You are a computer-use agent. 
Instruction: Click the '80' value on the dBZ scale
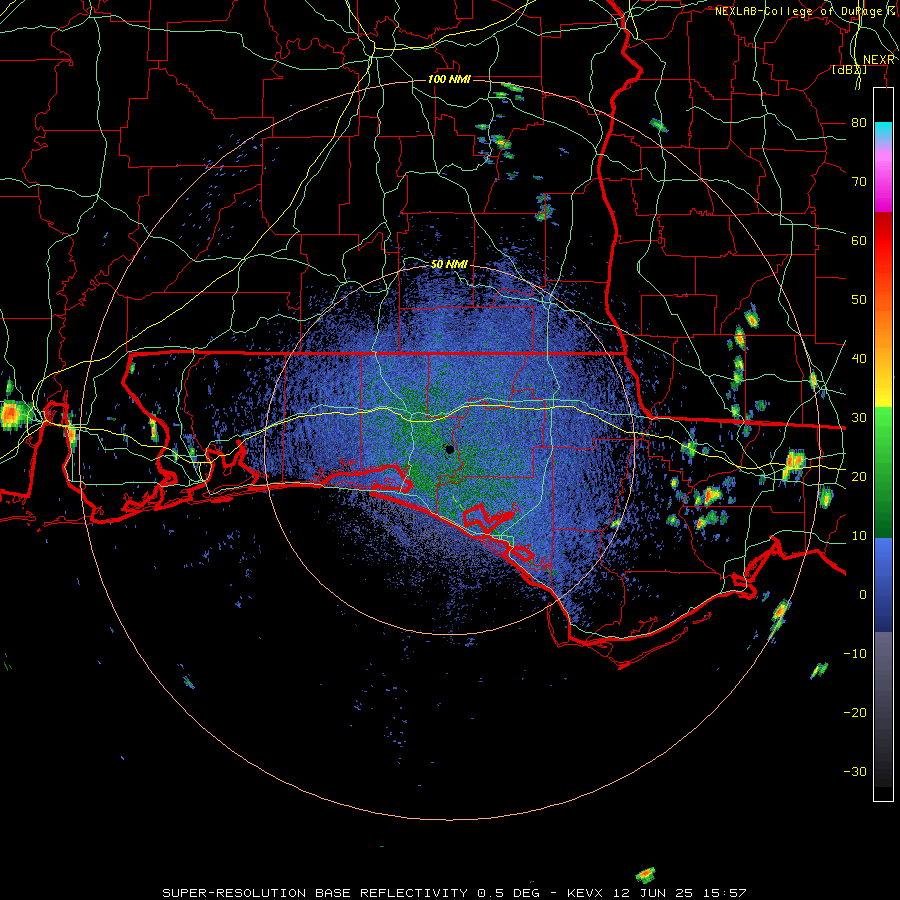pyautogui.click(x=859, y=122)
